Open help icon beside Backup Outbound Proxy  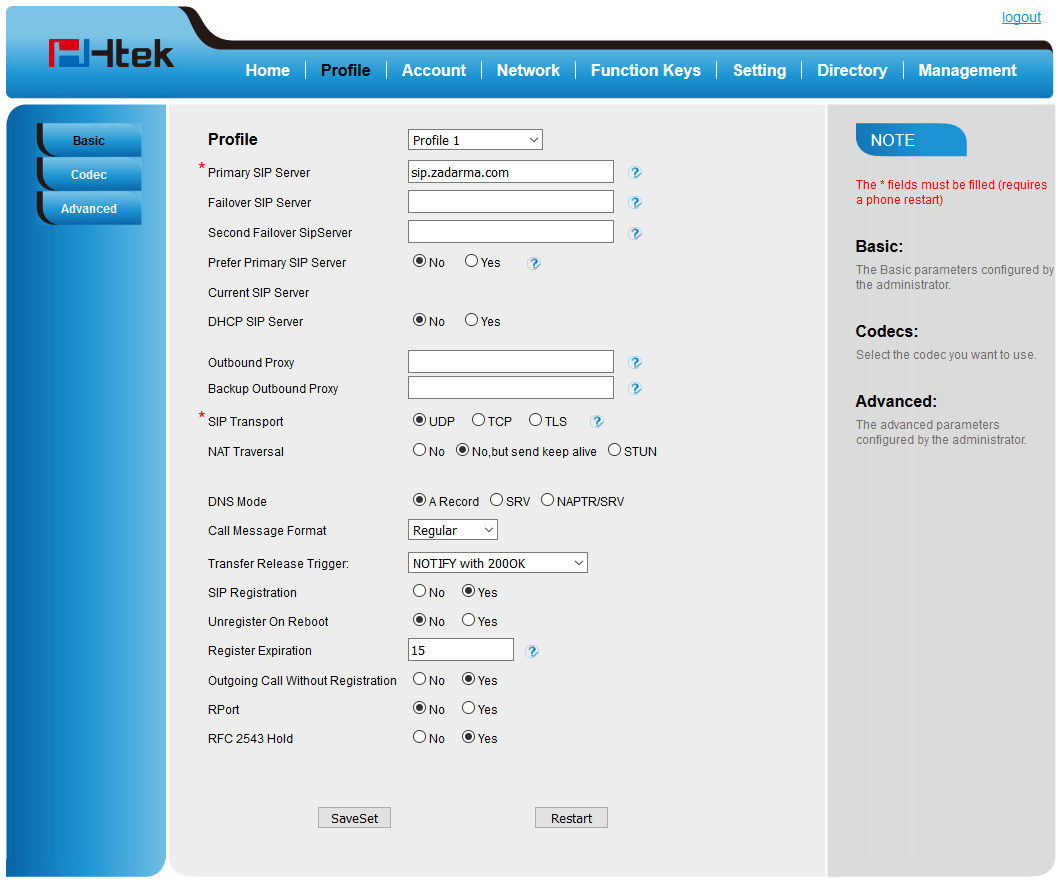(635, 389)
